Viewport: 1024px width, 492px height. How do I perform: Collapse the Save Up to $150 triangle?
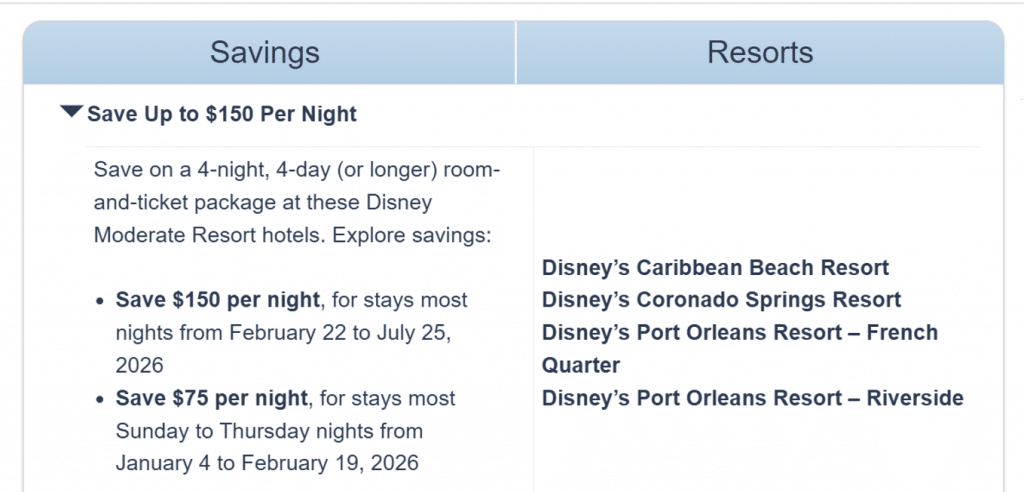(x=72, y=113)
